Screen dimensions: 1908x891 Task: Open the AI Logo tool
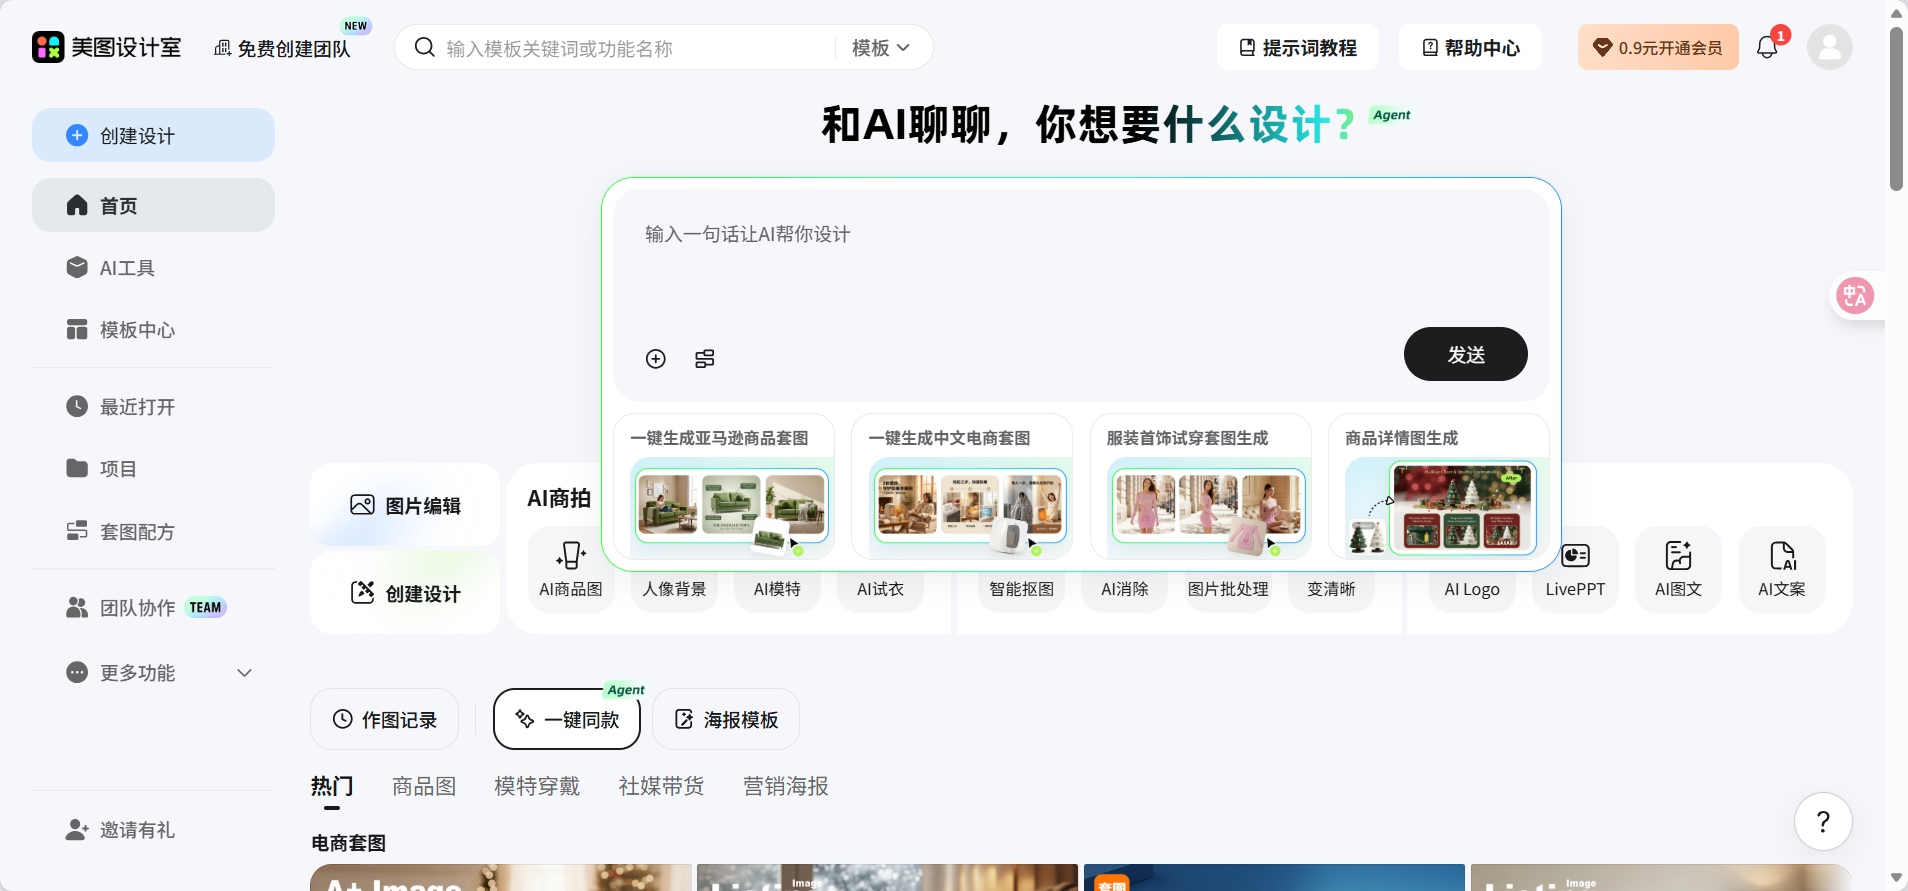point(1471,588)
